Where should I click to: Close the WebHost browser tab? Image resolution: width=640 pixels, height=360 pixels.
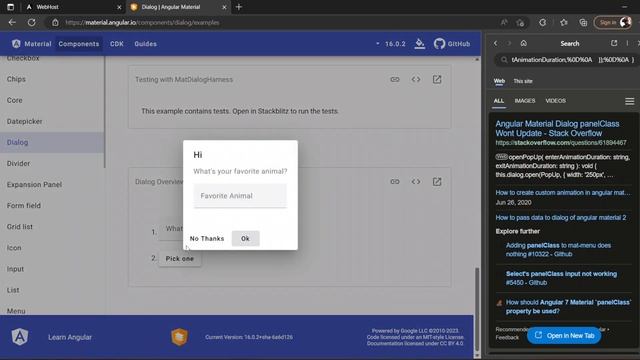click(119, 7)
